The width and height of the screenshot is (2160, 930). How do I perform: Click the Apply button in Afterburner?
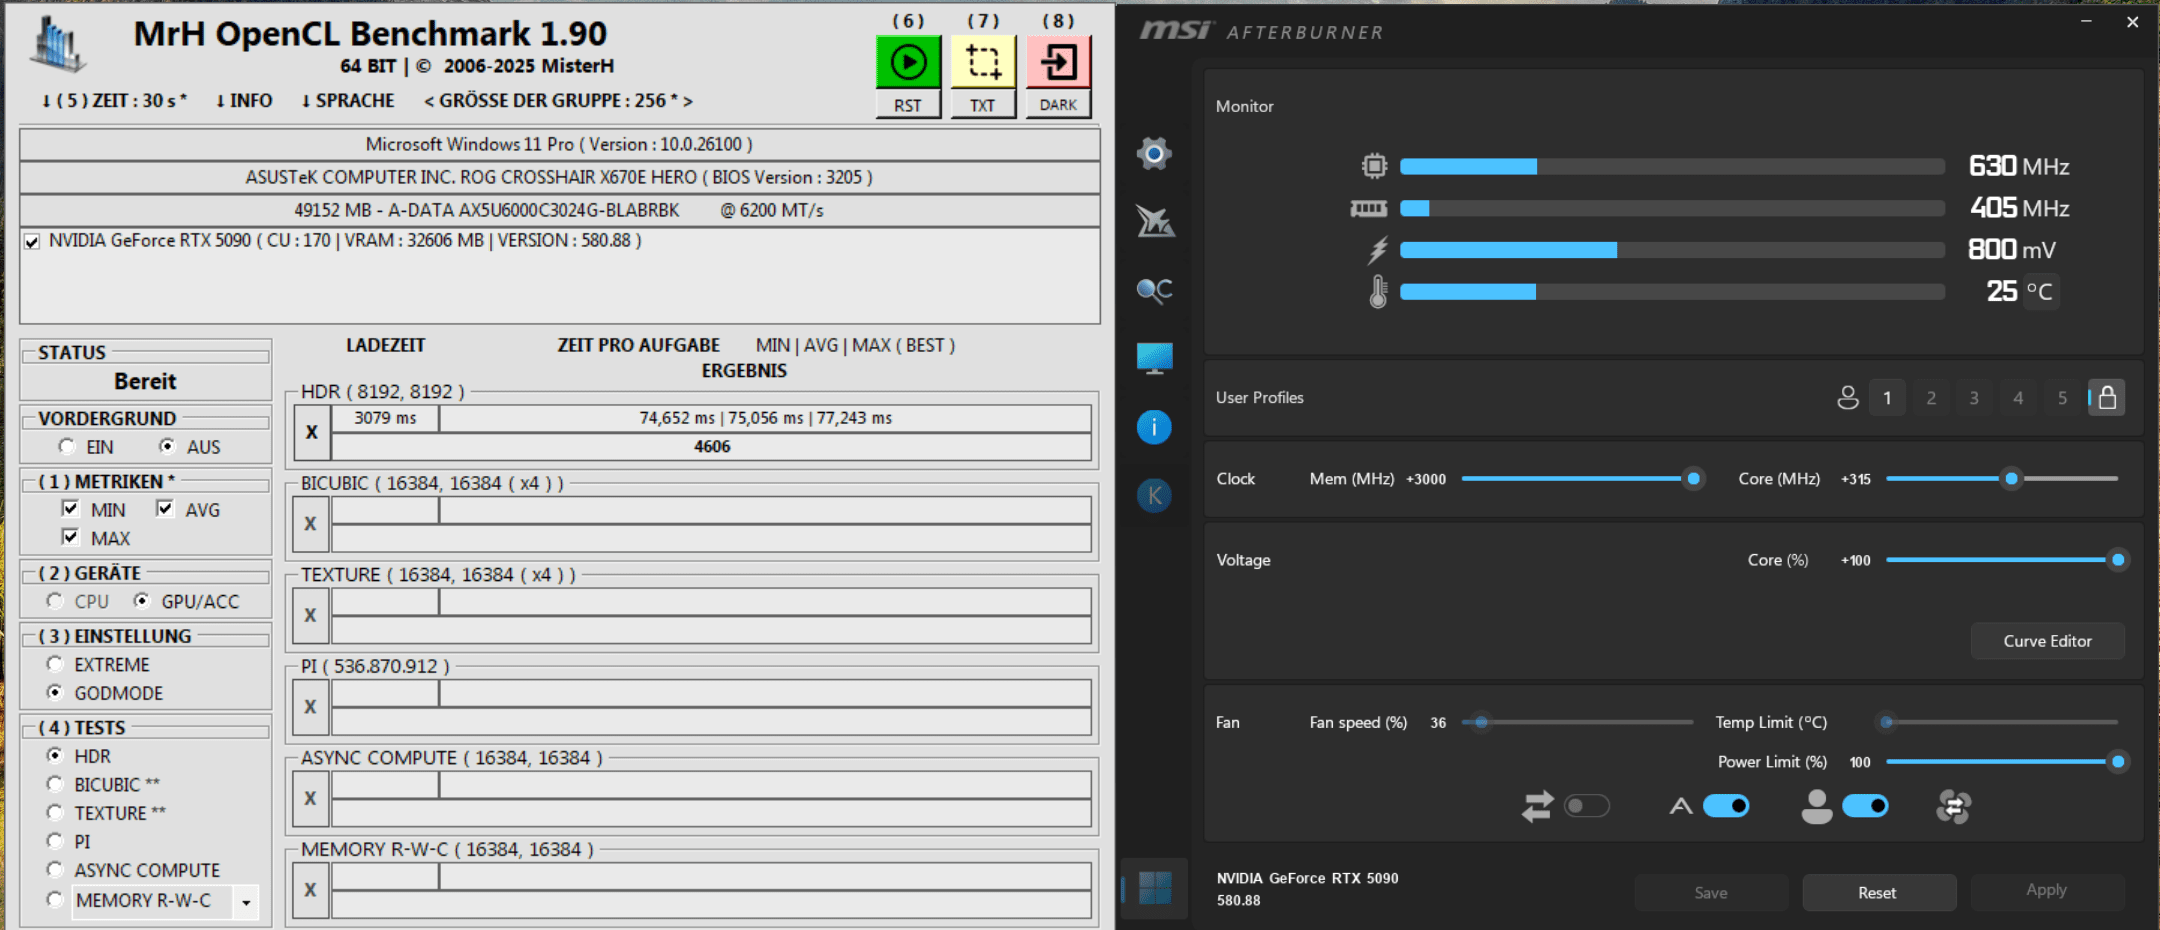pos(2046,890)
